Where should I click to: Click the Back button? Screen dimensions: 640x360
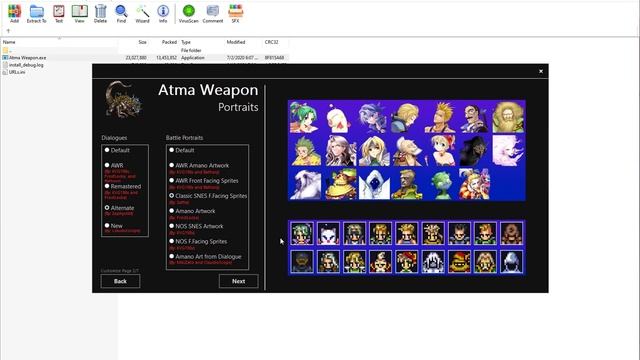(x=120, y=281)
